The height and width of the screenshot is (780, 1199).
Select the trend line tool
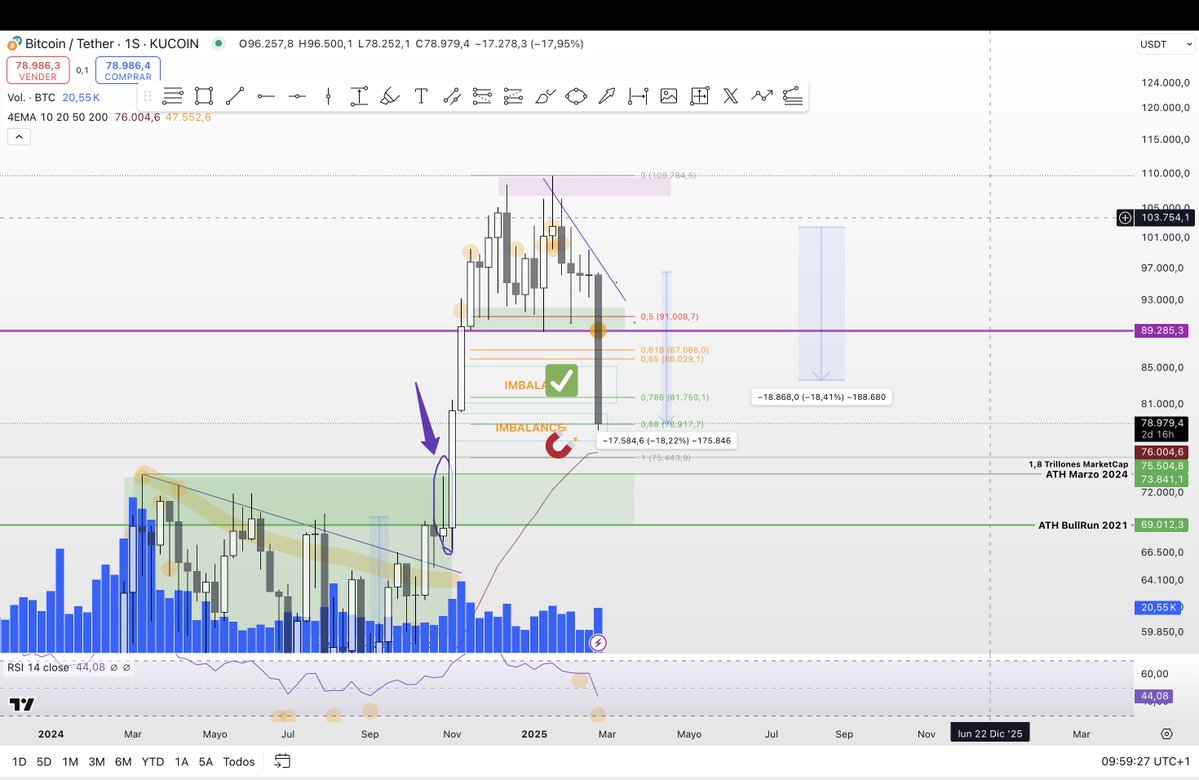(235, 96)
